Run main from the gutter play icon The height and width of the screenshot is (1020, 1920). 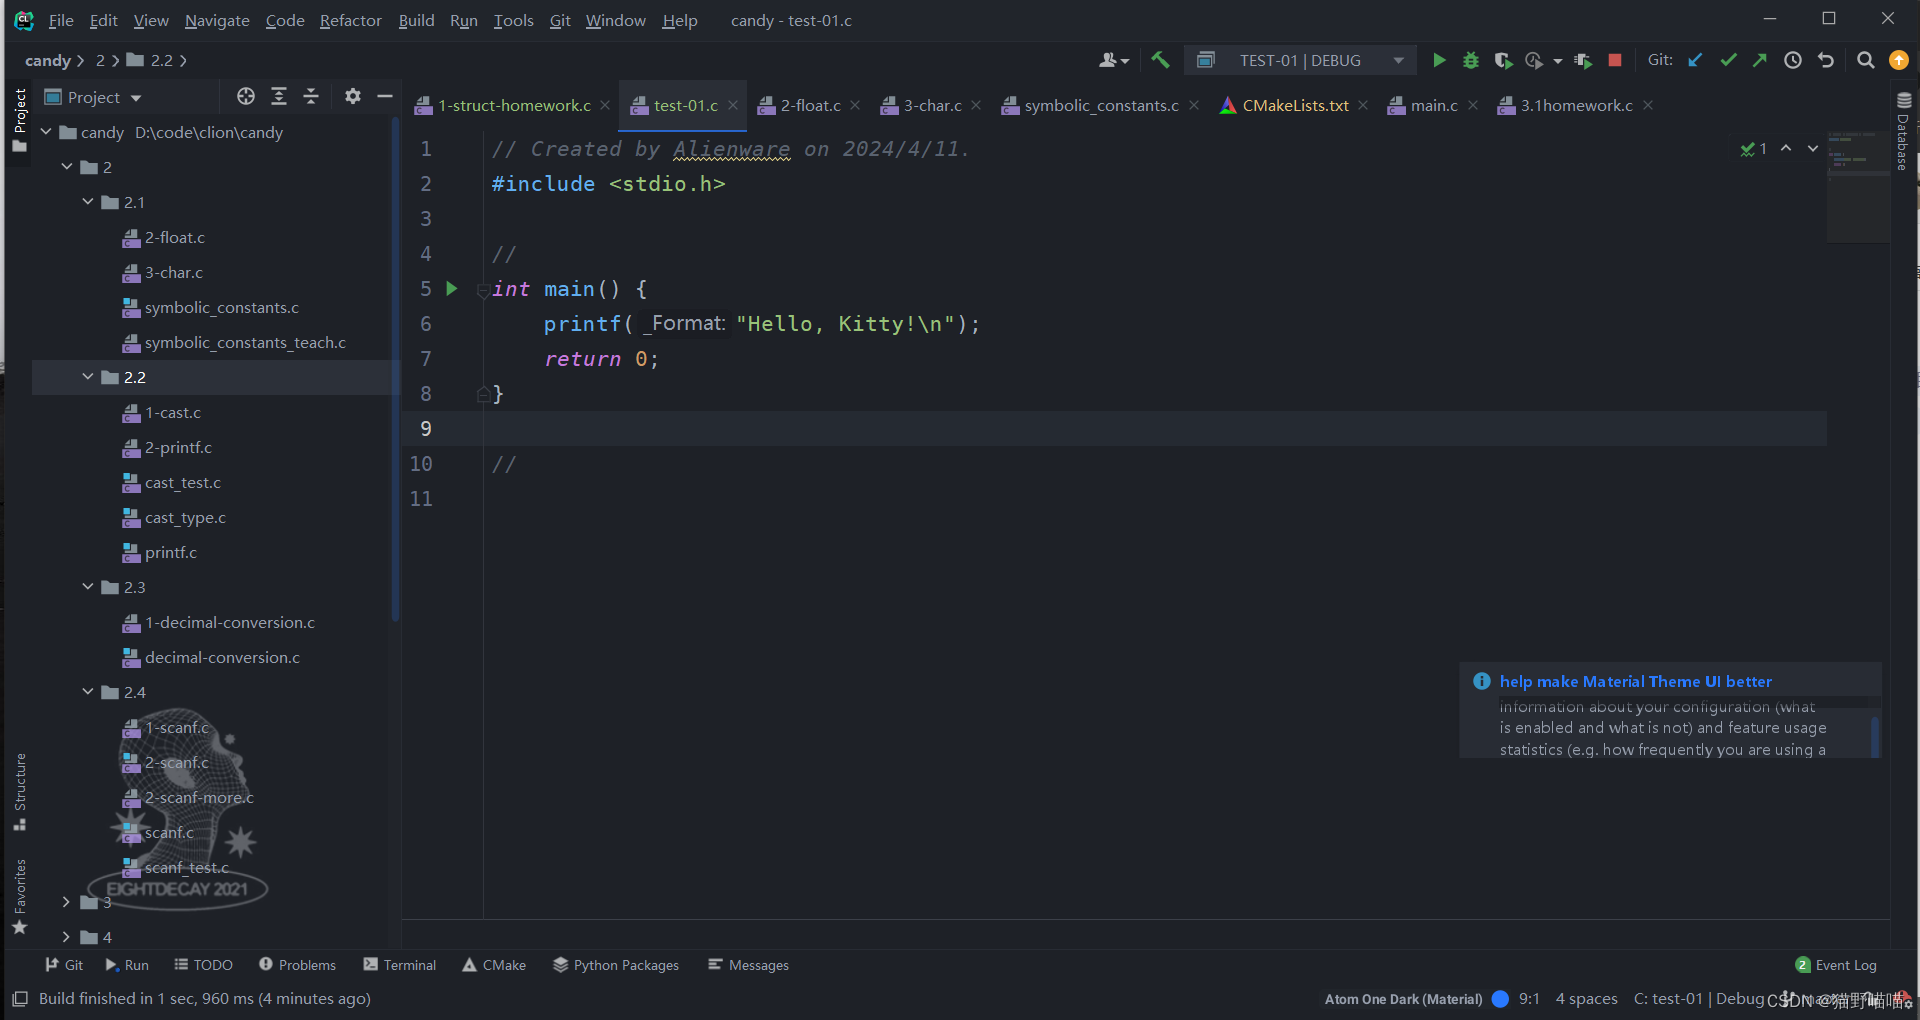coord(452,288)
